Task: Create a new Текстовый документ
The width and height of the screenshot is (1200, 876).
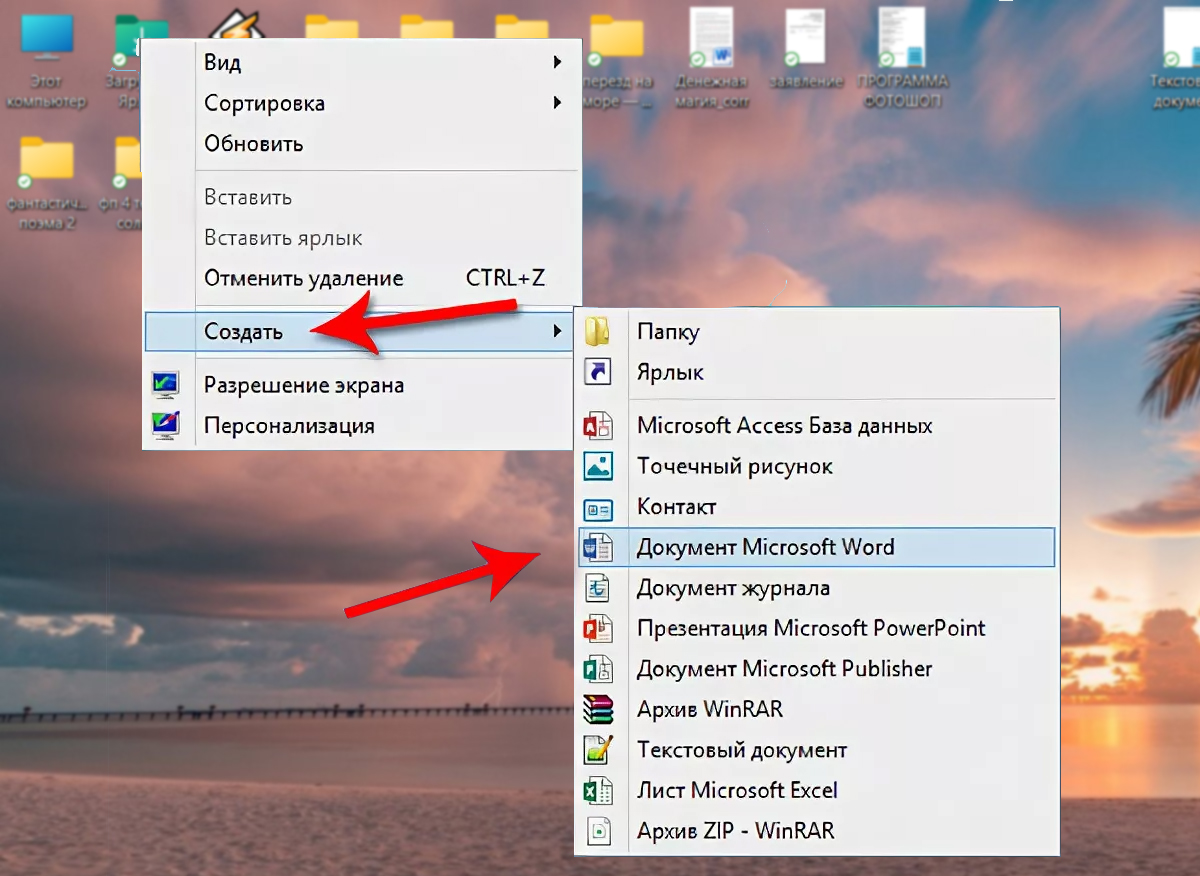Action: 741,750
